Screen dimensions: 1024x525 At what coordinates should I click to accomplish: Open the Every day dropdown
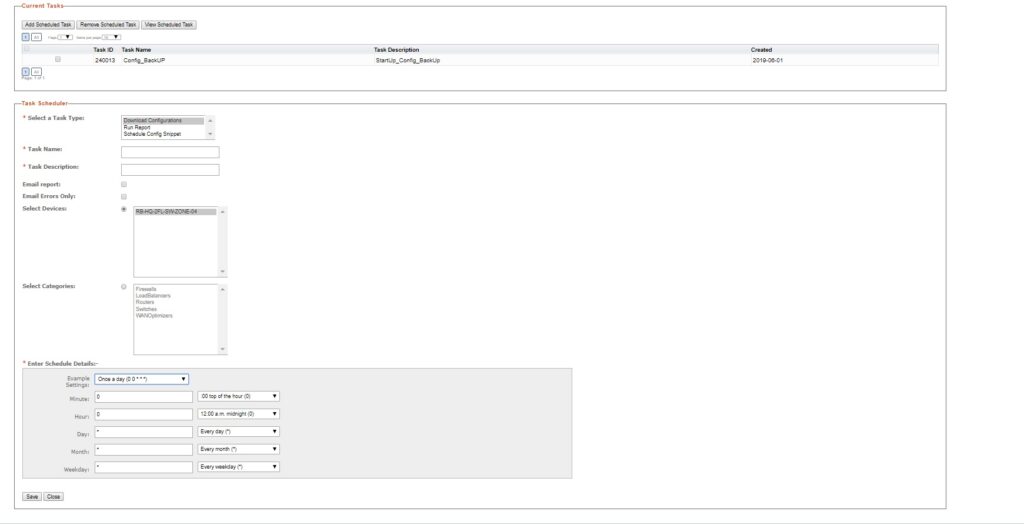238,432
